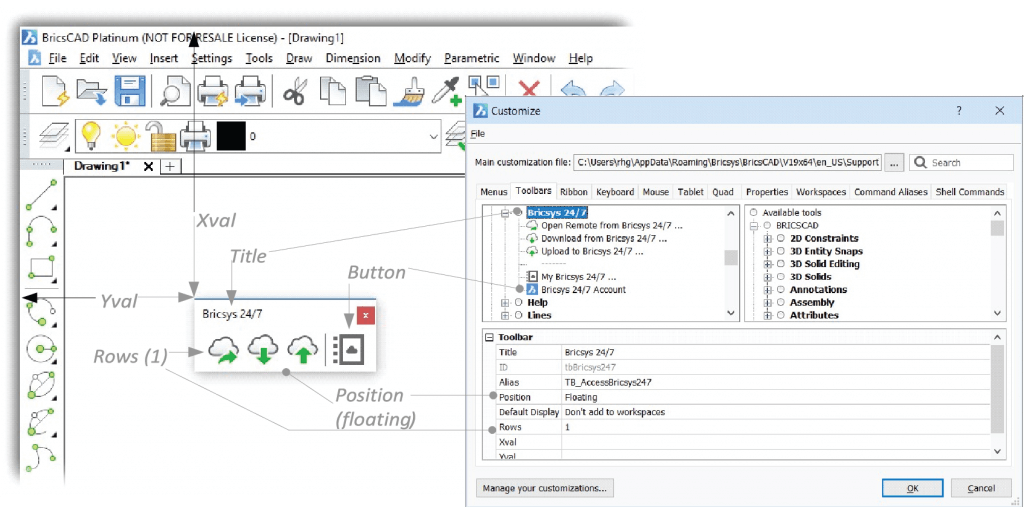
Task: Select the Line tool in left toolbar
Action: 41,195
